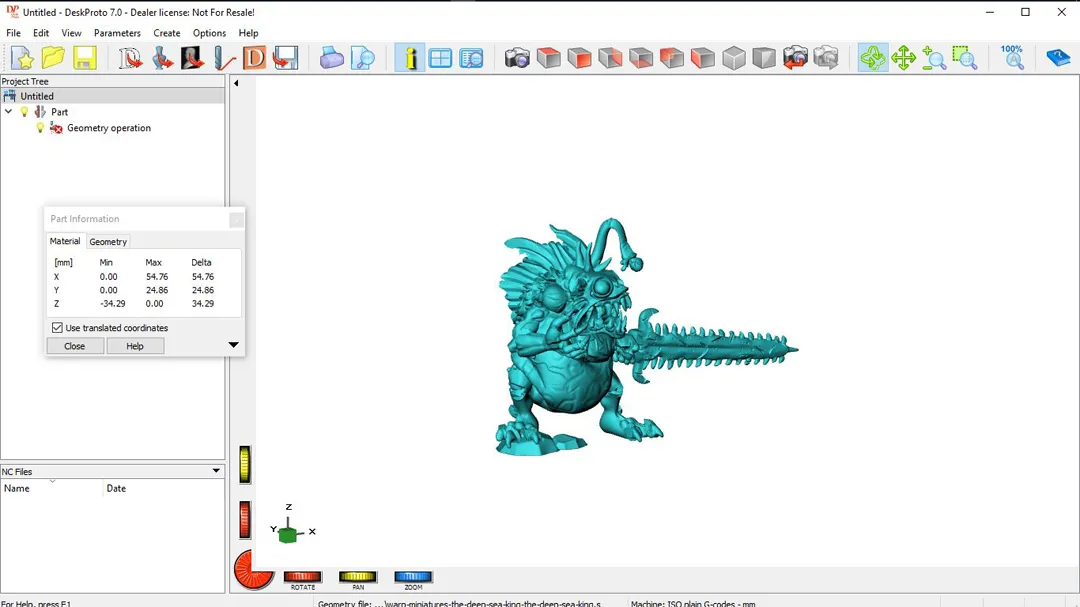Click the blue ZOOM thumbwheel
The height and width of the screenshot is (607, 1080).
pyautogui.click(x=413, y=577)
